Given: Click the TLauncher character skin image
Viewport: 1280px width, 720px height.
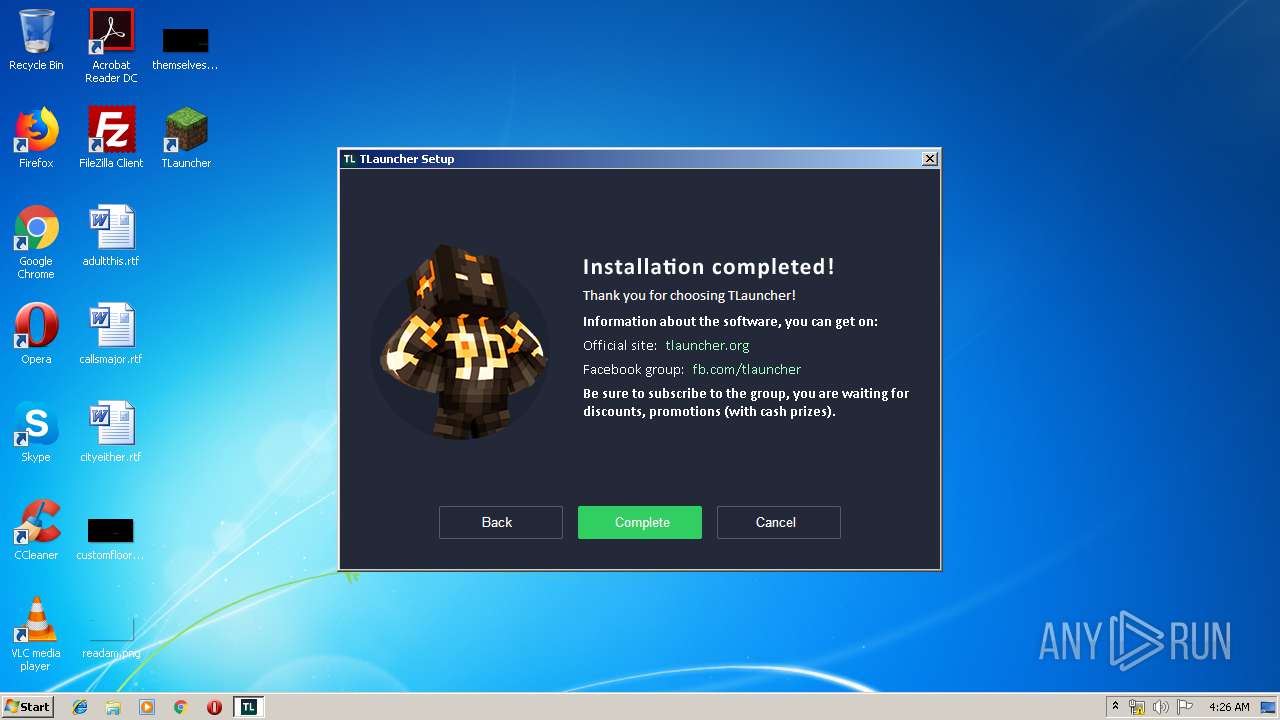Looking at the screenshot, I should point(461,342).
